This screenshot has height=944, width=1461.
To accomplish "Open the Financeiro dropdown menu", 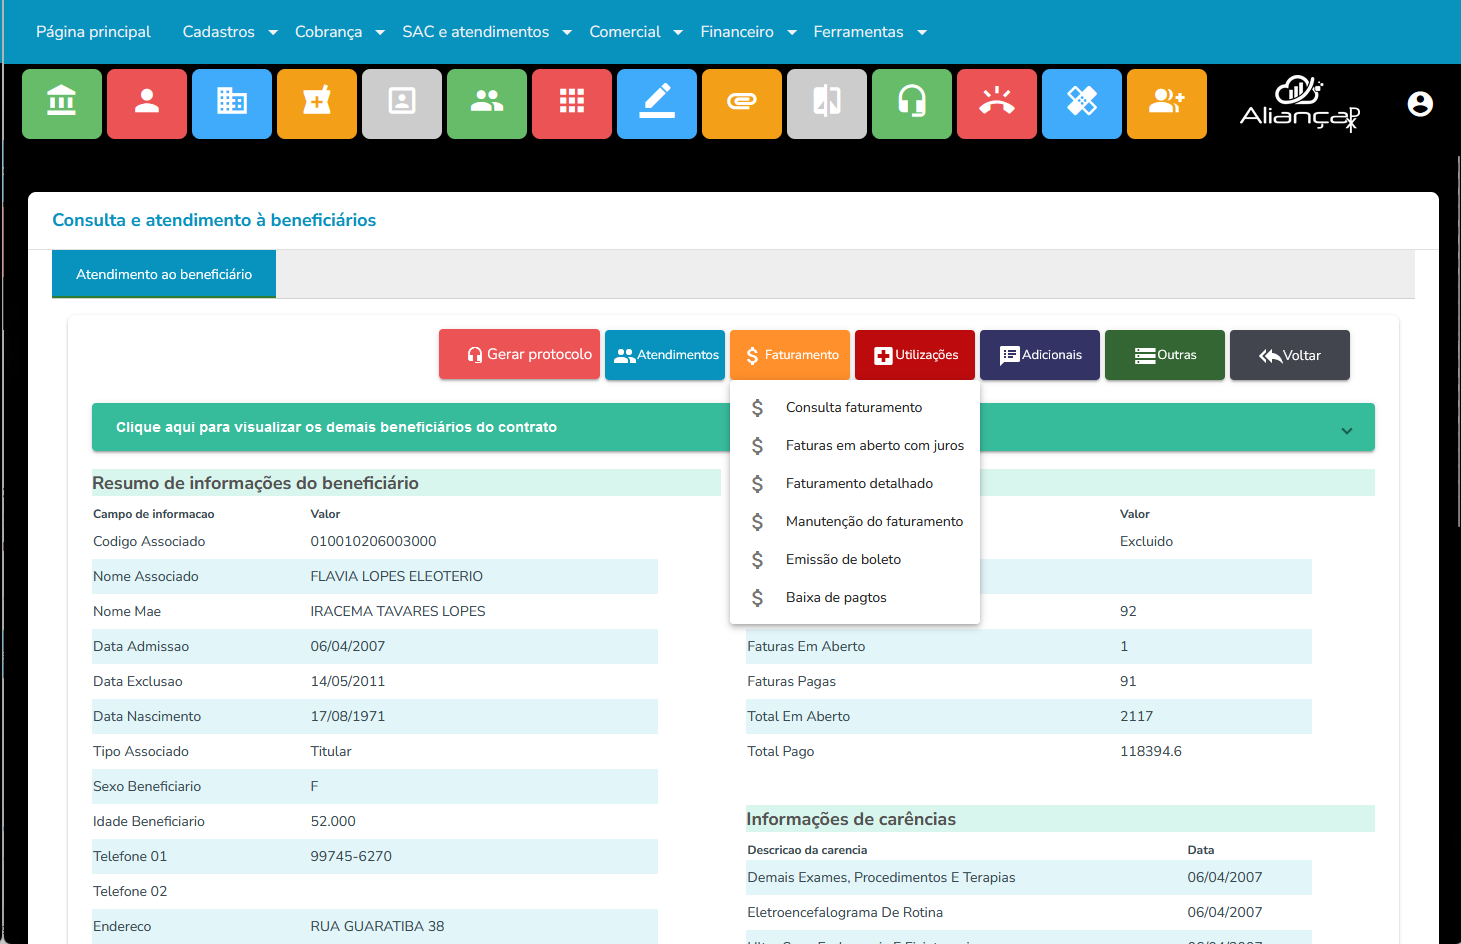I will [x=748, y=32].
